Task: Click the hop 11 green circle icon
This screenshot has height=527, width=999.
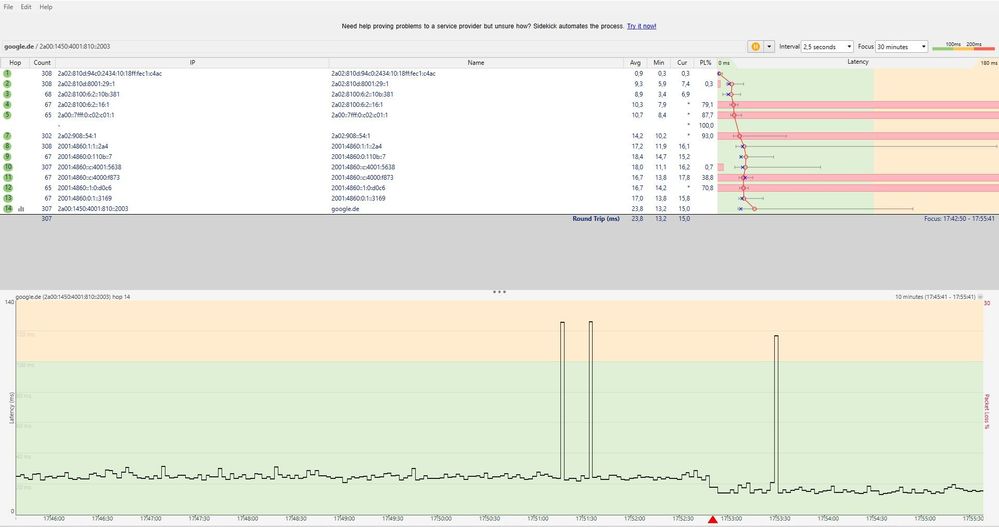Action: [8, 177]
